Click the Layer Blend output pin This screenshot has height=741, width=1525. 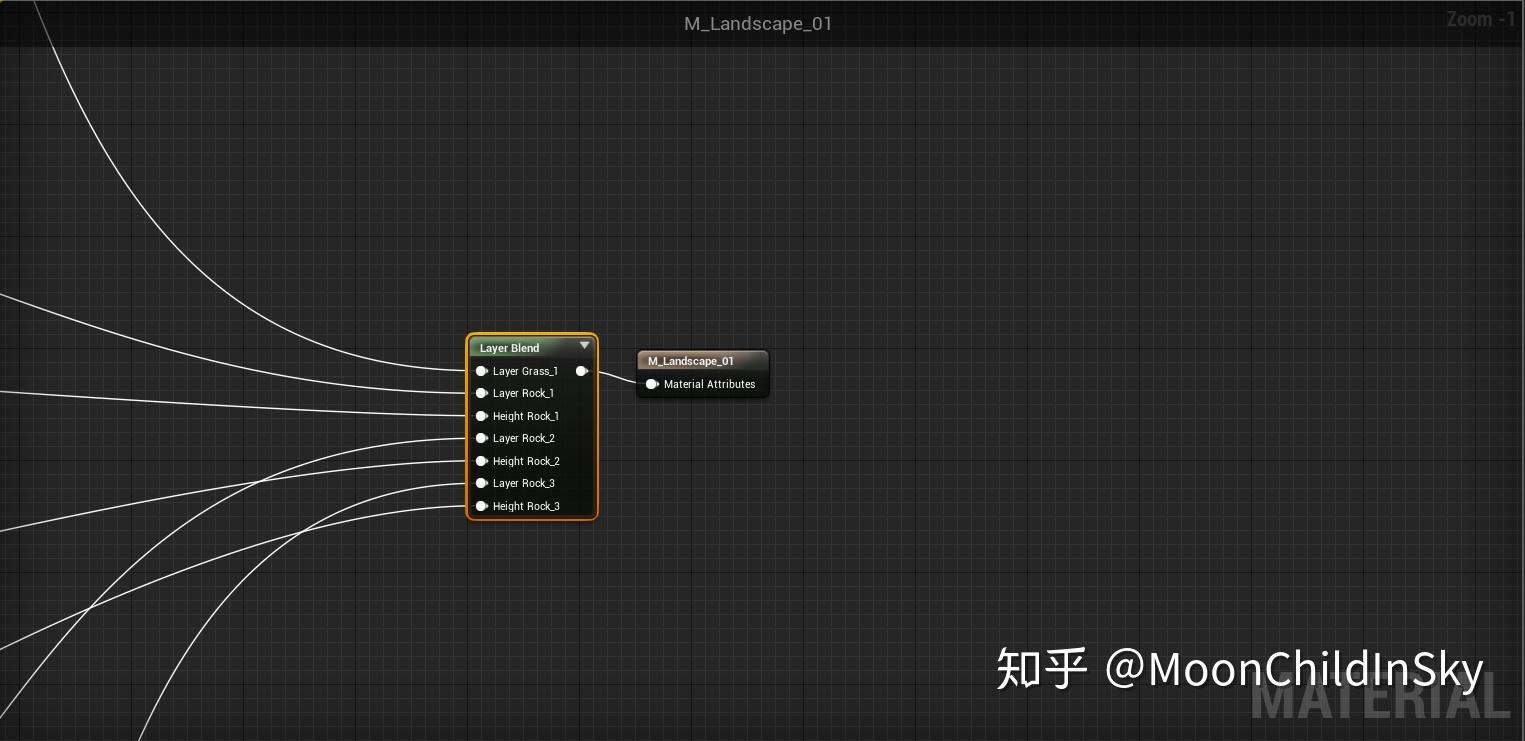pyautogui.click(x=583, y=371)
